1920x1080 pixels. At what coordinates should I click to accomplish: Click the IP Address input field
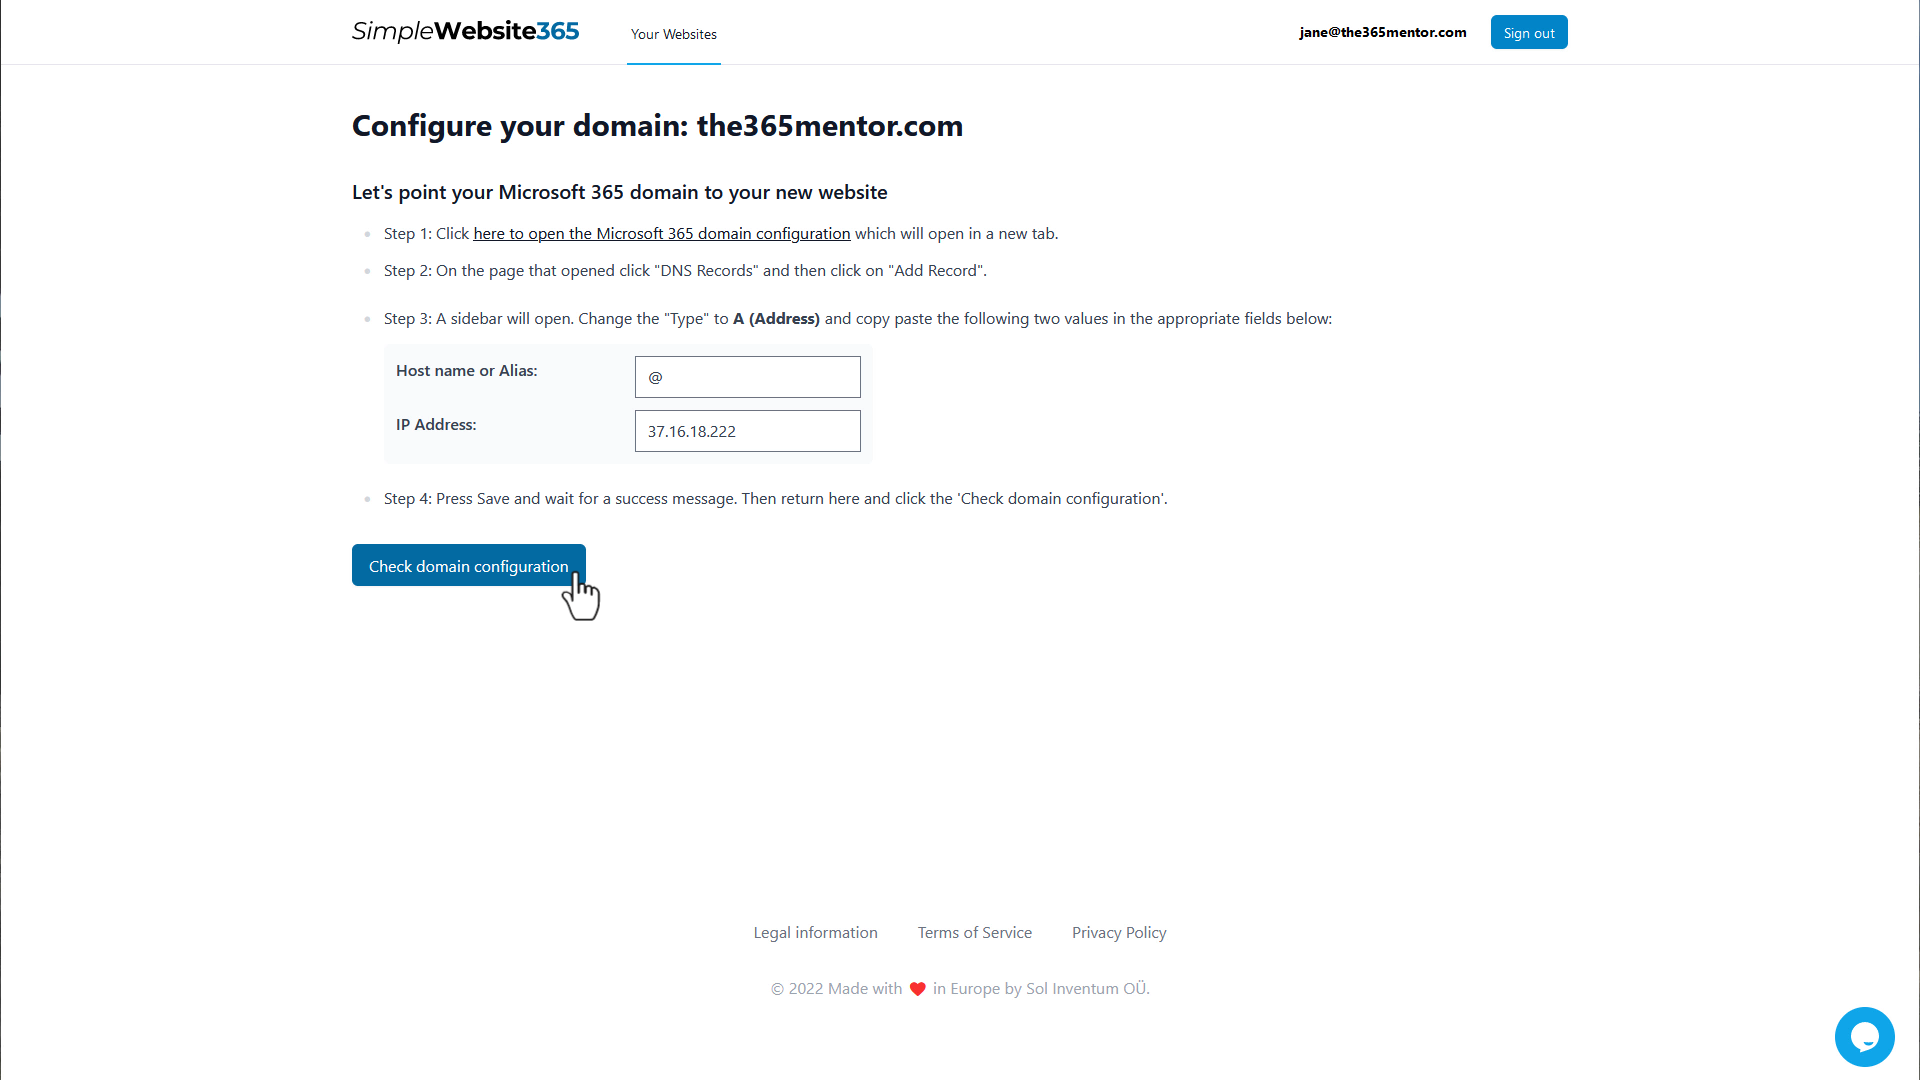(748, 430)
